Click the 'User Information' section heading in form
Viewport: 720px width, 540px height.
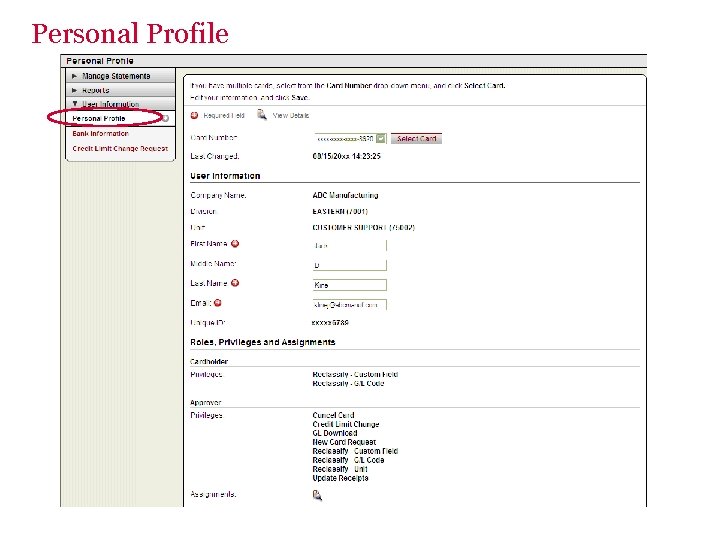pyautogui.click(x=225, y=176)
